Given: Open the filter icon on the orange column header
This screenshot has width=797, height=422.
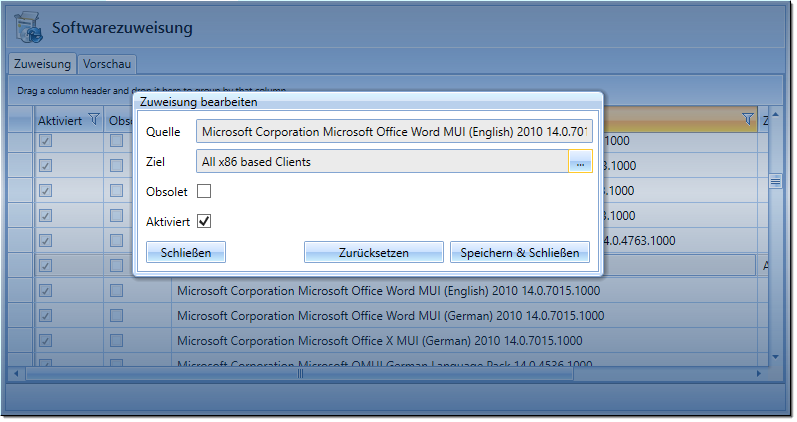Looking at the screenshot, I should pyautogui.click(x=747, y=119).
